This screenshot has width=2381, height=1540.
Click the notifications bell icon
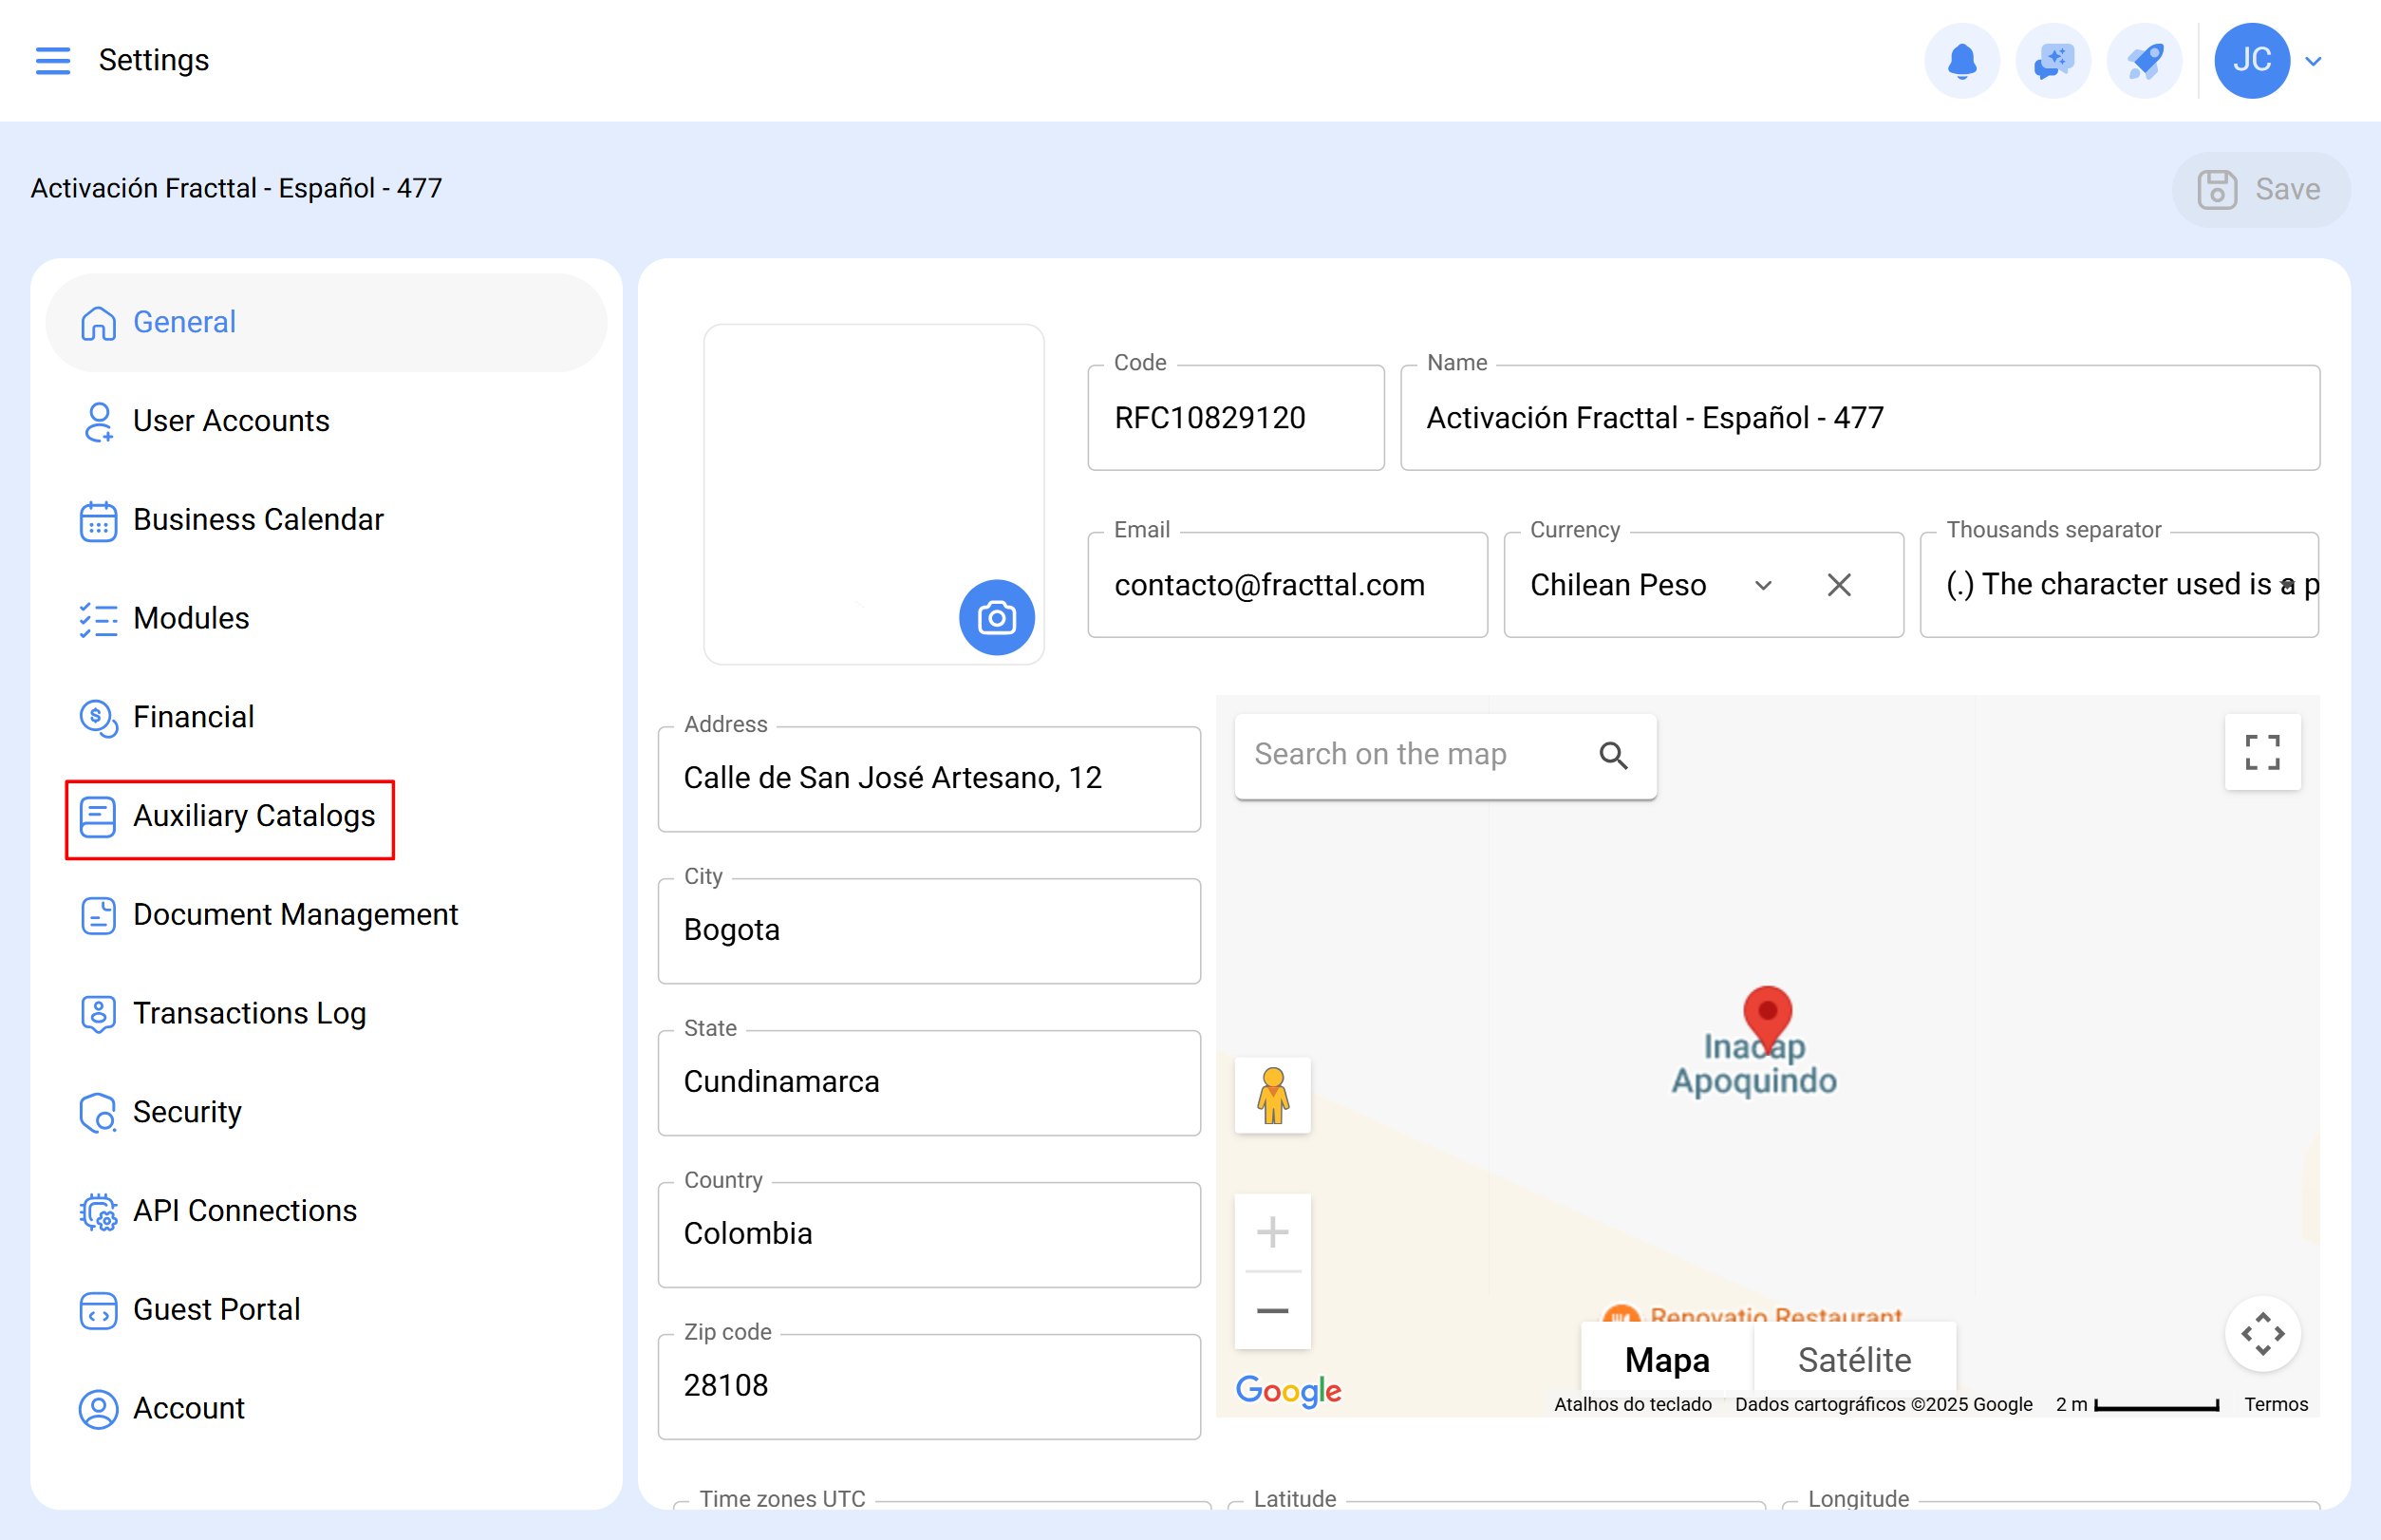click(1961, 60)
